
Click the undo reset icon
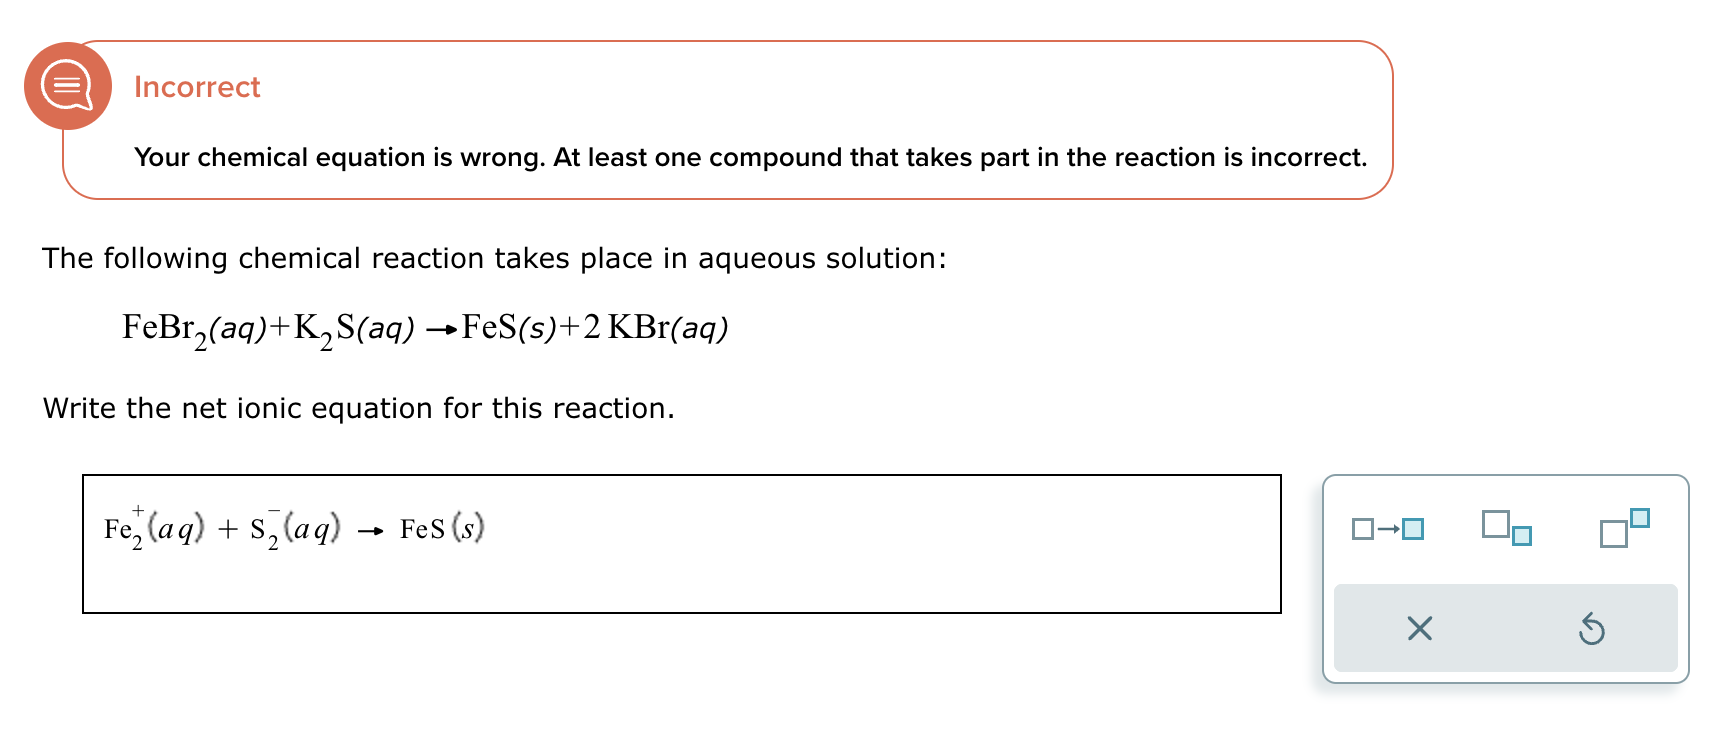coord(1592,629)
